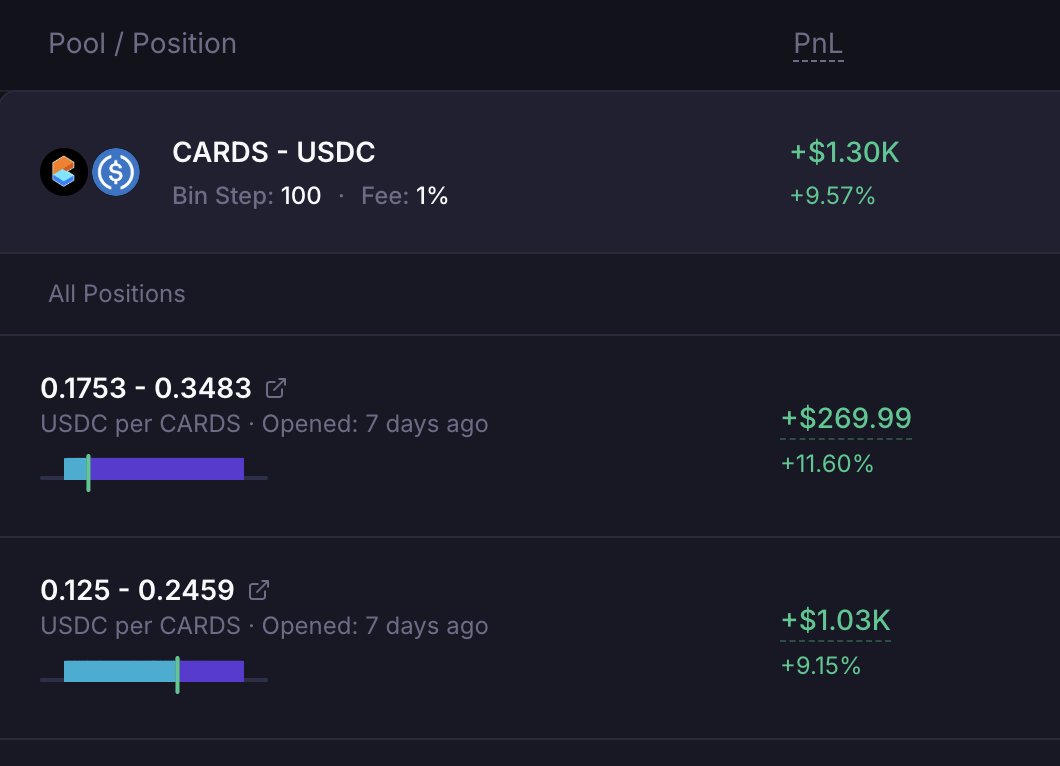Click the +$269.99 PnL value
The image size is (1060, 766).
click(846, 418)
